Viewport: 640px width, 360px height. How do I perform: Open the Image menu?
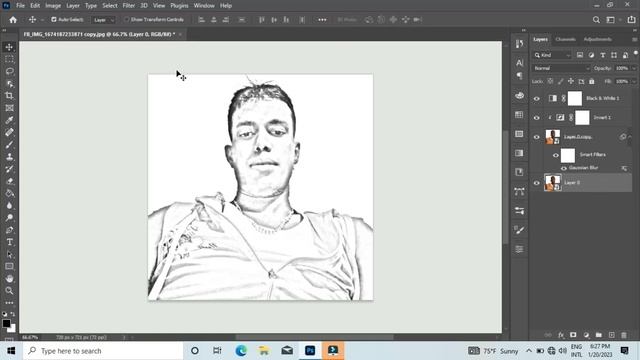pyautogui.click(x=53, y=6)
